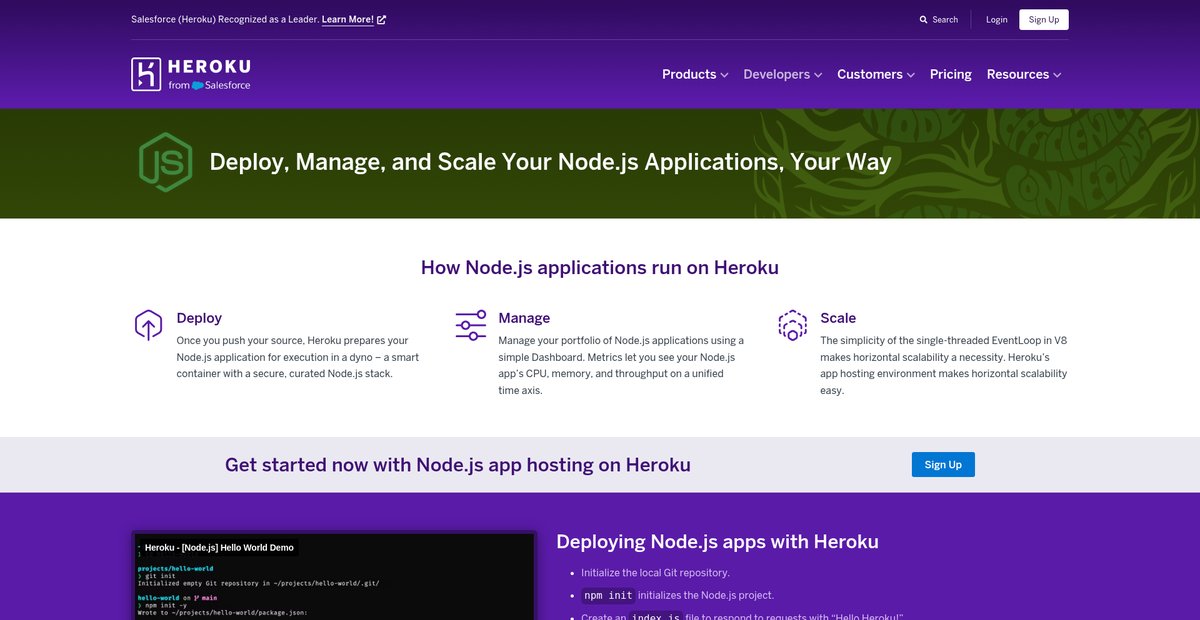Open Search in the top bar

pyautogui.click(x=939, y=20)
